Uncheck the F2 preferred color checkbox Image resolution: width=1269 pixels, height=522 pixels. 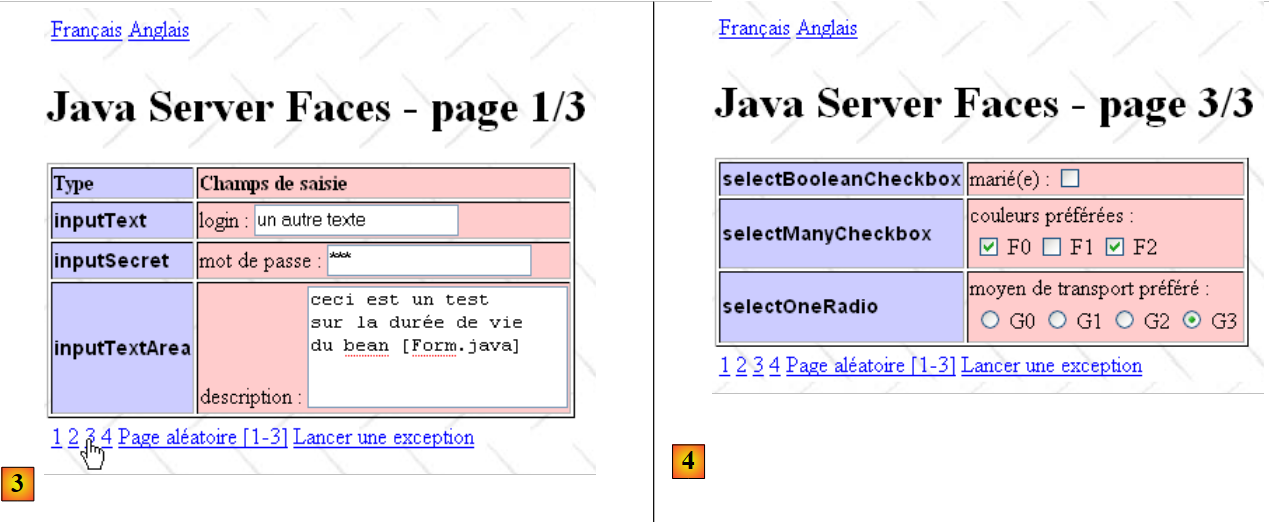[1115, 246]
